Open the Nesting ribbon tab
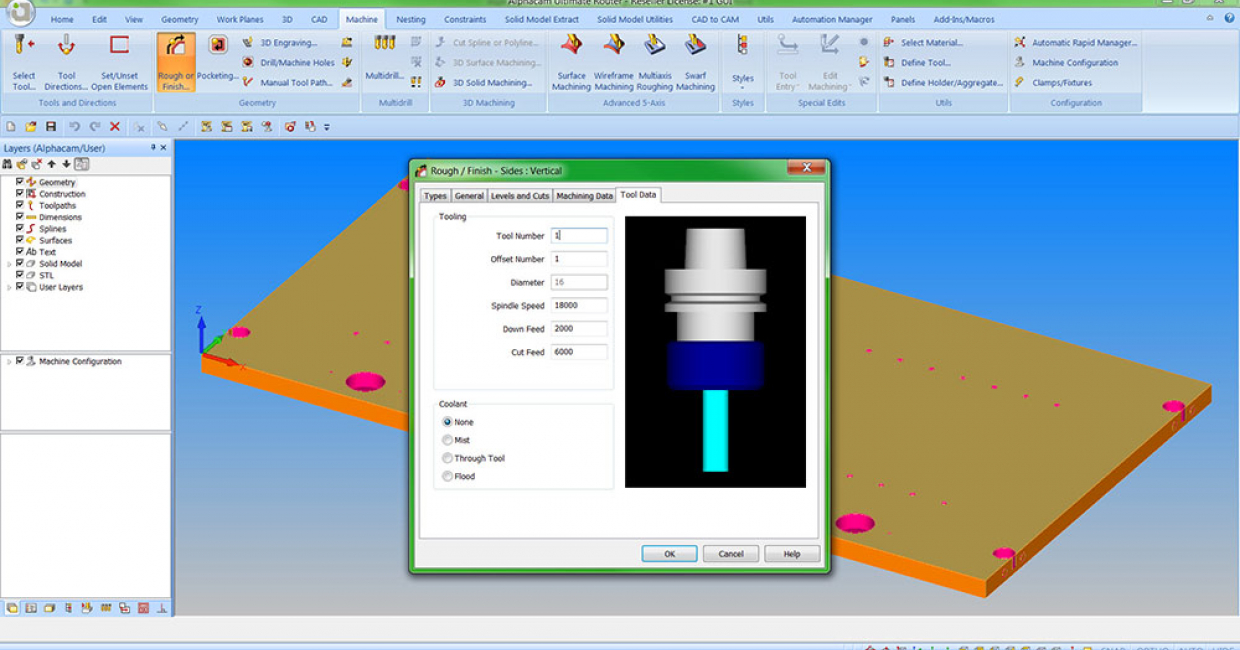Image resolution: width=1240 pixels, height=650 pixels. point(410,19)
